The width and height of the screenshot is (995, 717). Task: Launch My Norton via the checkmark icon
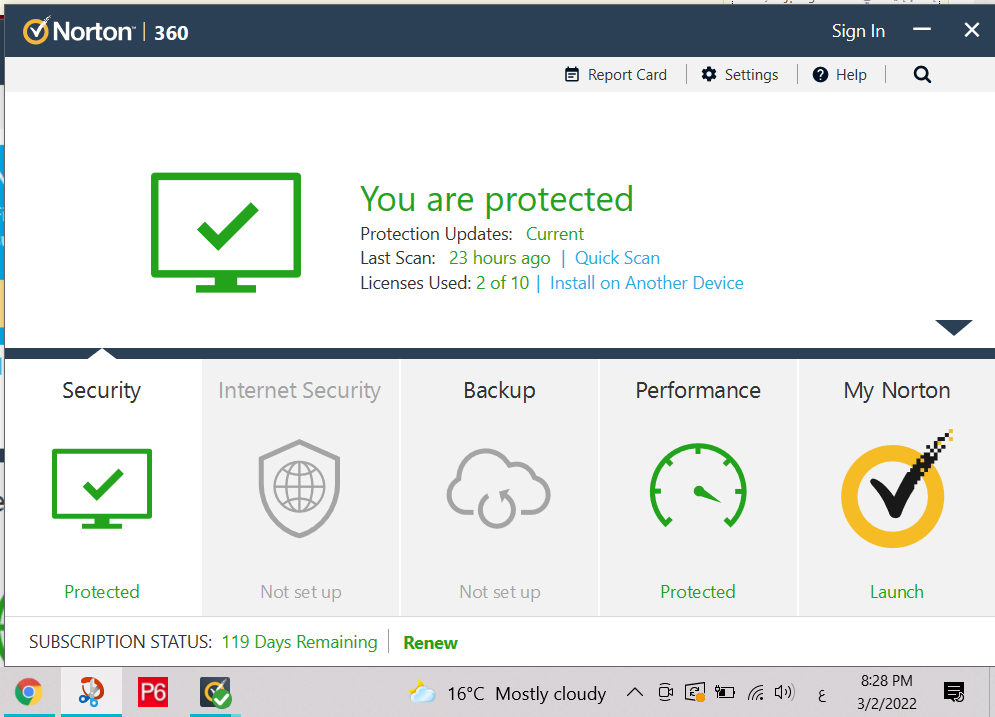896,489
